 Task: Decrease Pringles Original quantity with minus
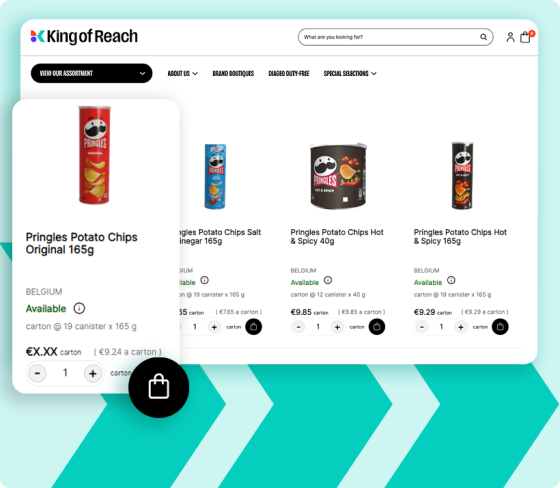37,374
